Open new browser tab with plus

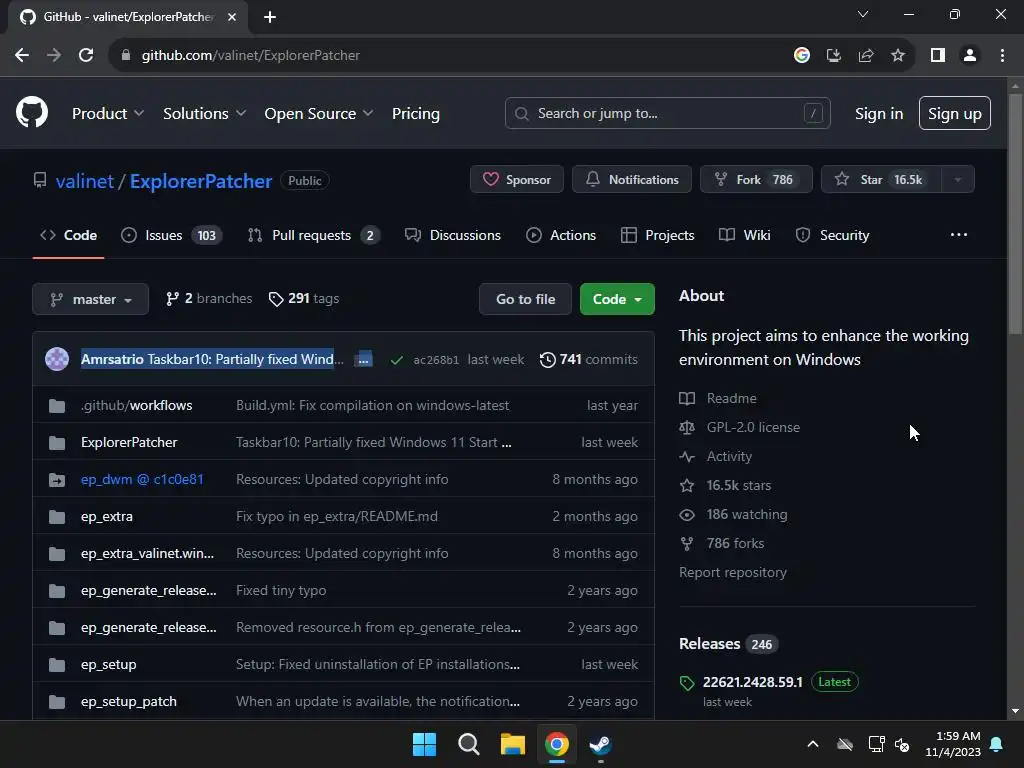coord(270,17)
